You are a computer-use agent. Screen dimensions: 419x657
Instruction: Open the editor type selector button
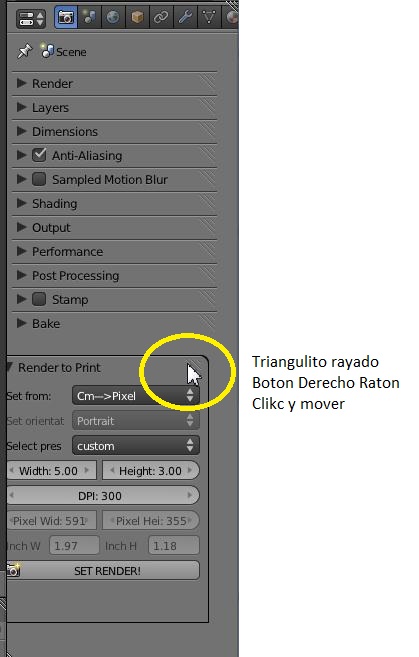(31, 19)
